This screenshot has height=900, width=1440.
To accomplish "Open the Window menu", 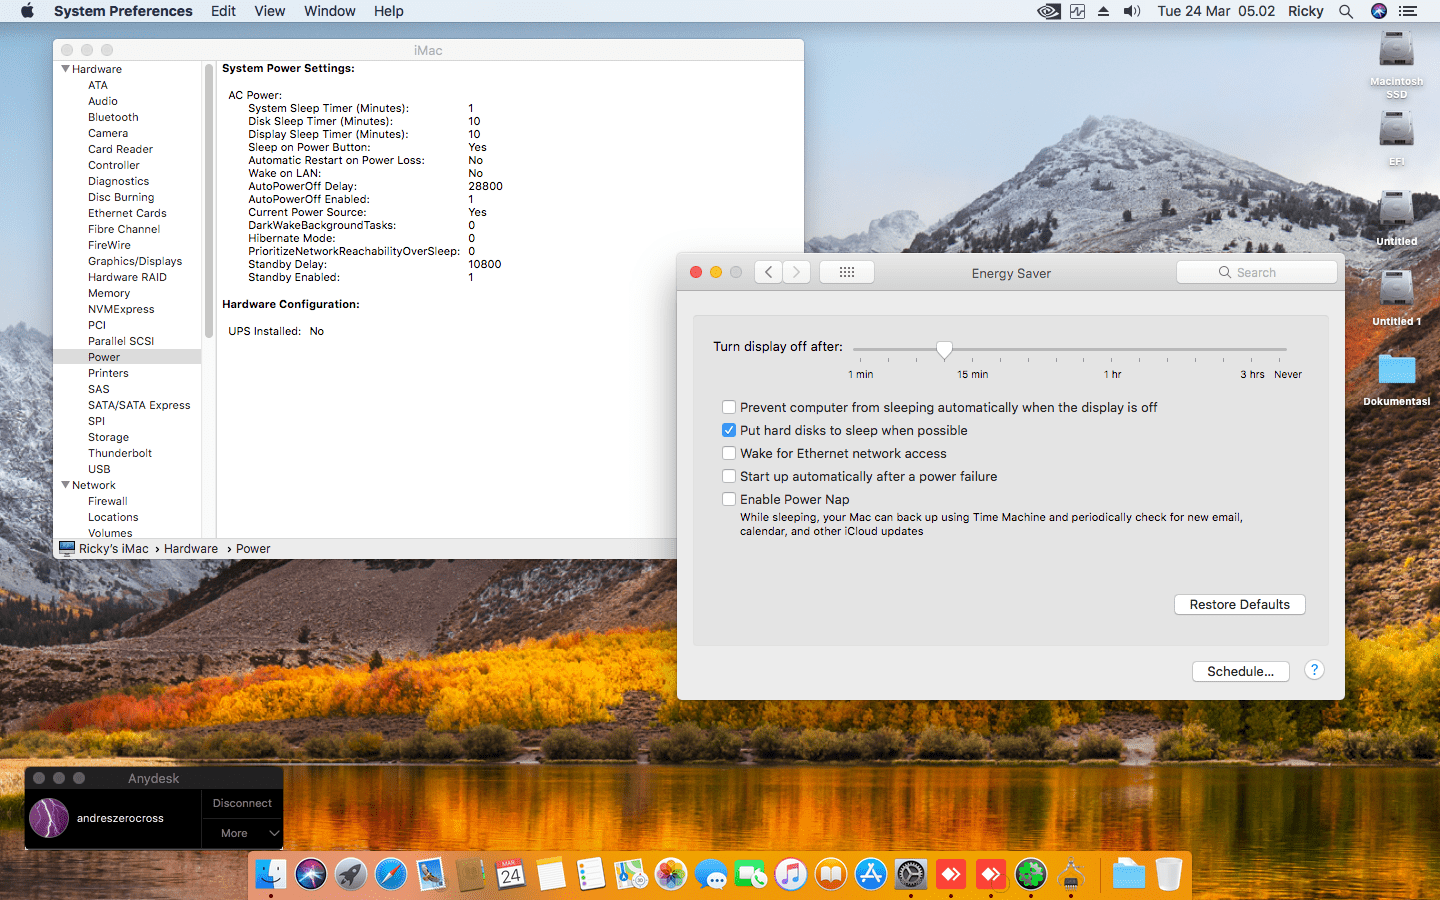I will point(329,11).
